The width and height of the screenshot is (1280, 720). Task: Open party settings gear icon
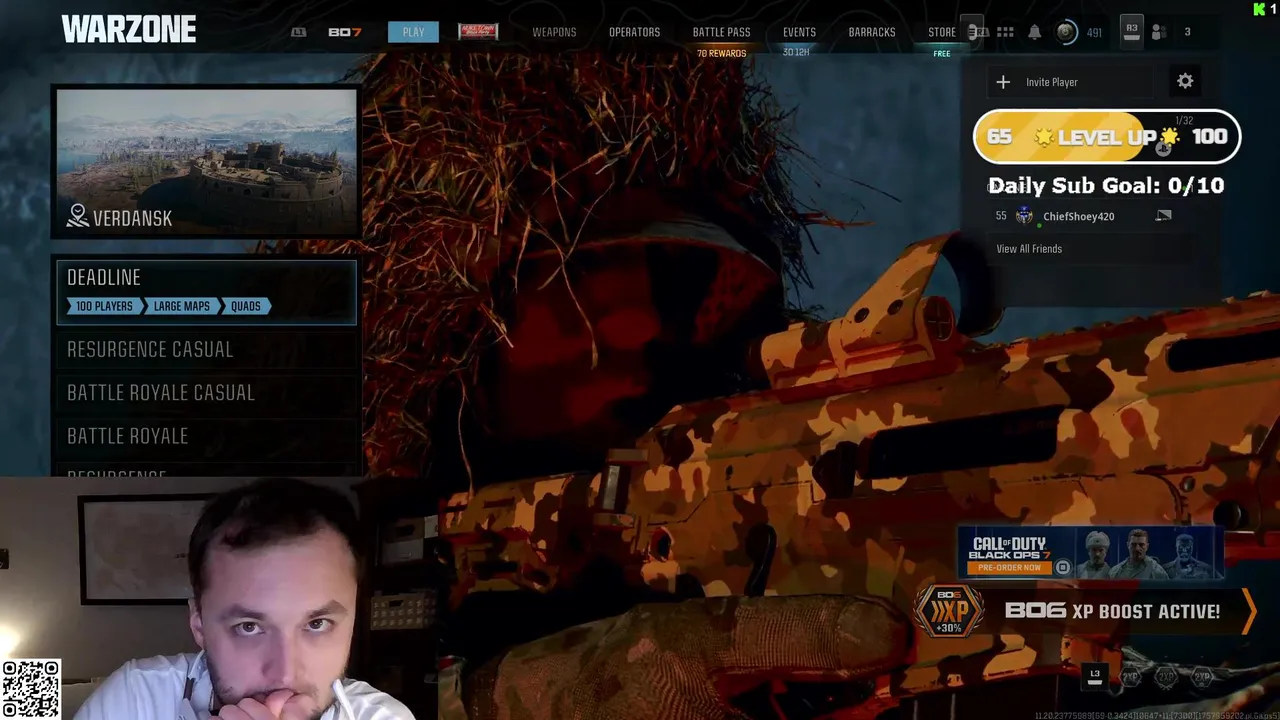pos(1185,81)
